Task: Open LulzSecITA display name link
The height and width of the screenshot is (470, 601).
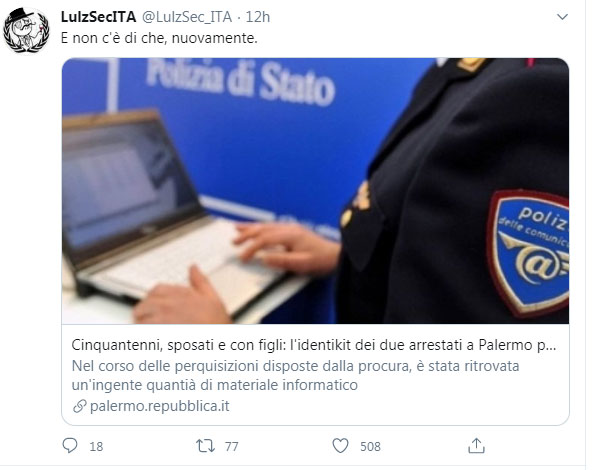Action: pyautogui.click(x=99, y=17)
